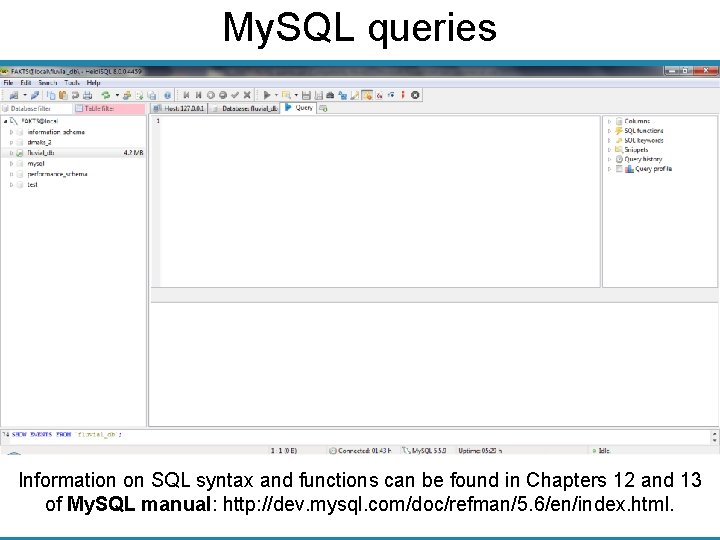This screenshot has height=540, width=720.
Task: Click the disconnect plug icon
Action: [x=35, y=95]
